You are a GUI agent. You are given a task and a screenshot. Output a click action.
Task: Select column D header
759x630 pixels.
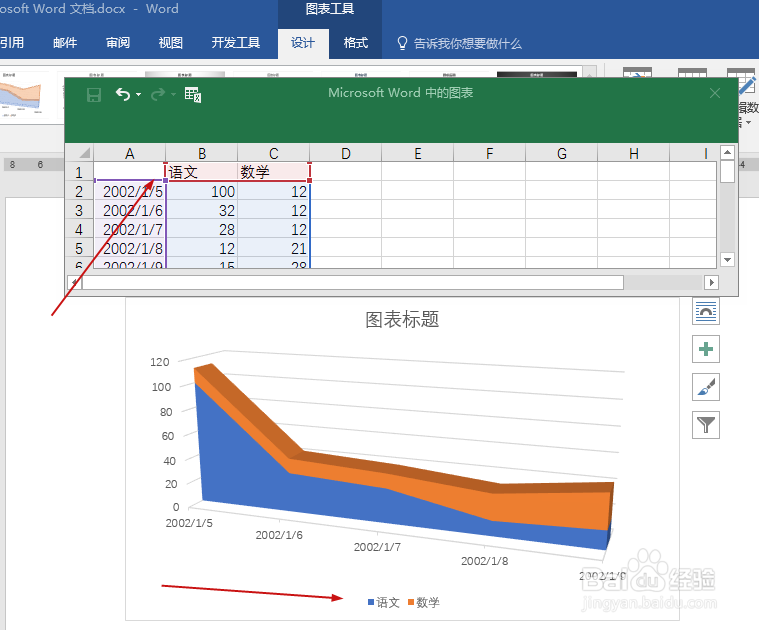pos(346,153)
